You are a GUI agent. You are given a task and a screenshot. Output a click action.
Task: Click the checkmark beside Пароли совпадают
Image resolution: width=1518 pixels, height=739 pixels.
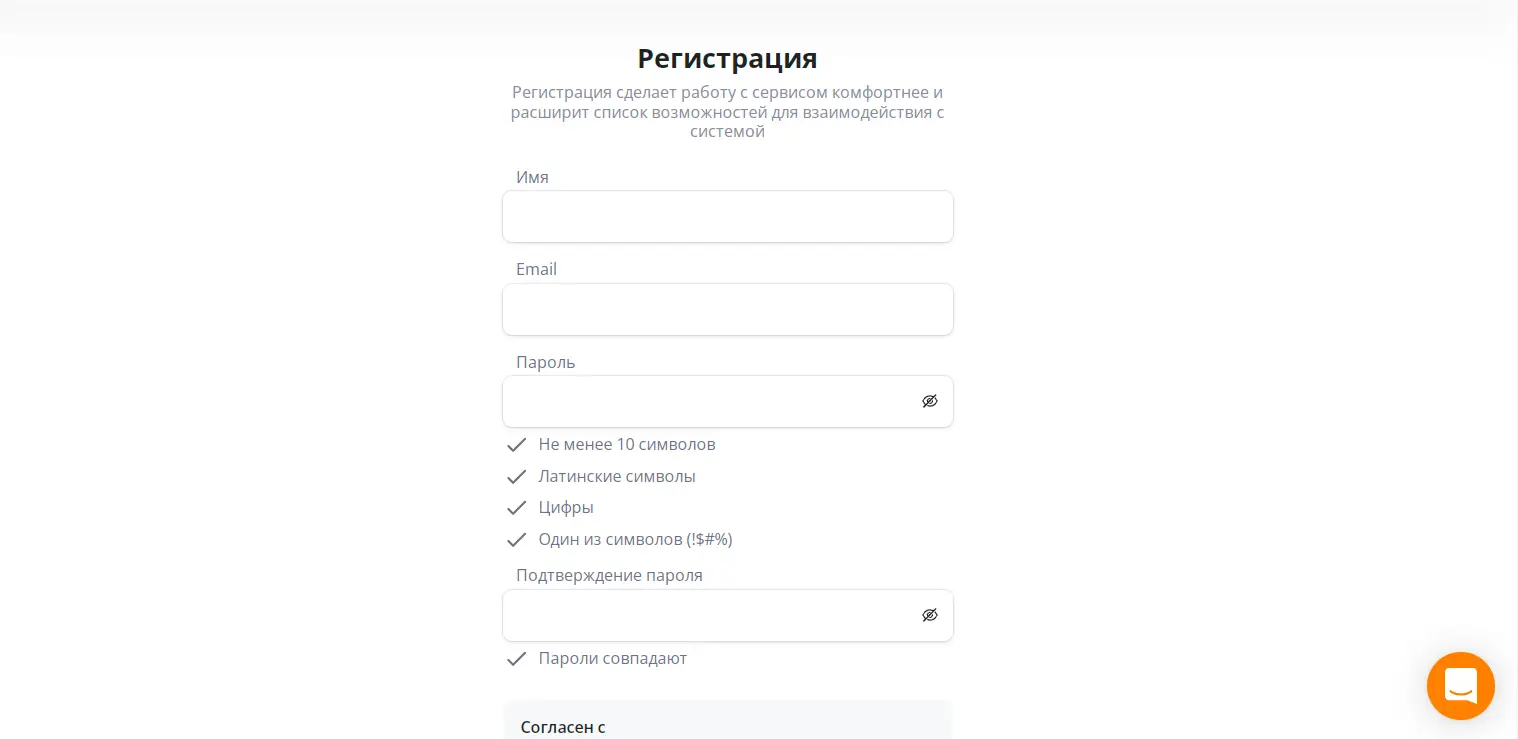click(516, 659)
